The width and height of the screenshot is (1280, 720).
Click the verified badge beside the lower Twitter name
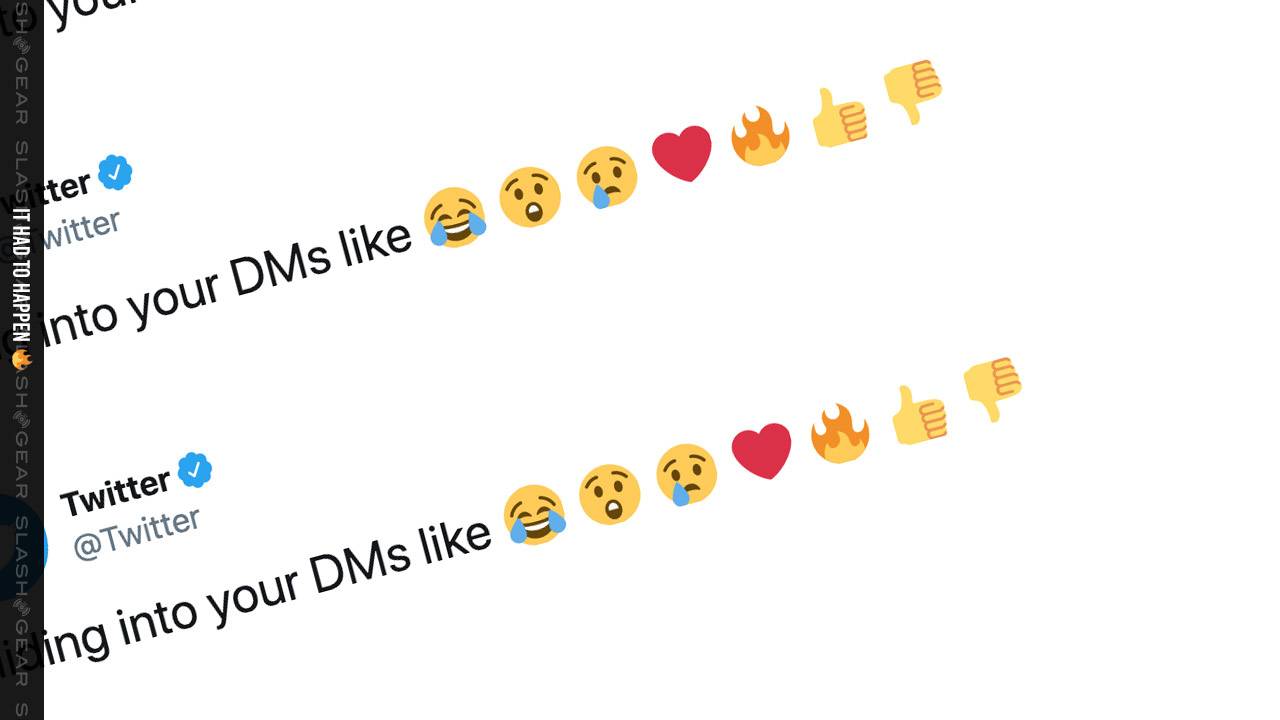point(195,470)
